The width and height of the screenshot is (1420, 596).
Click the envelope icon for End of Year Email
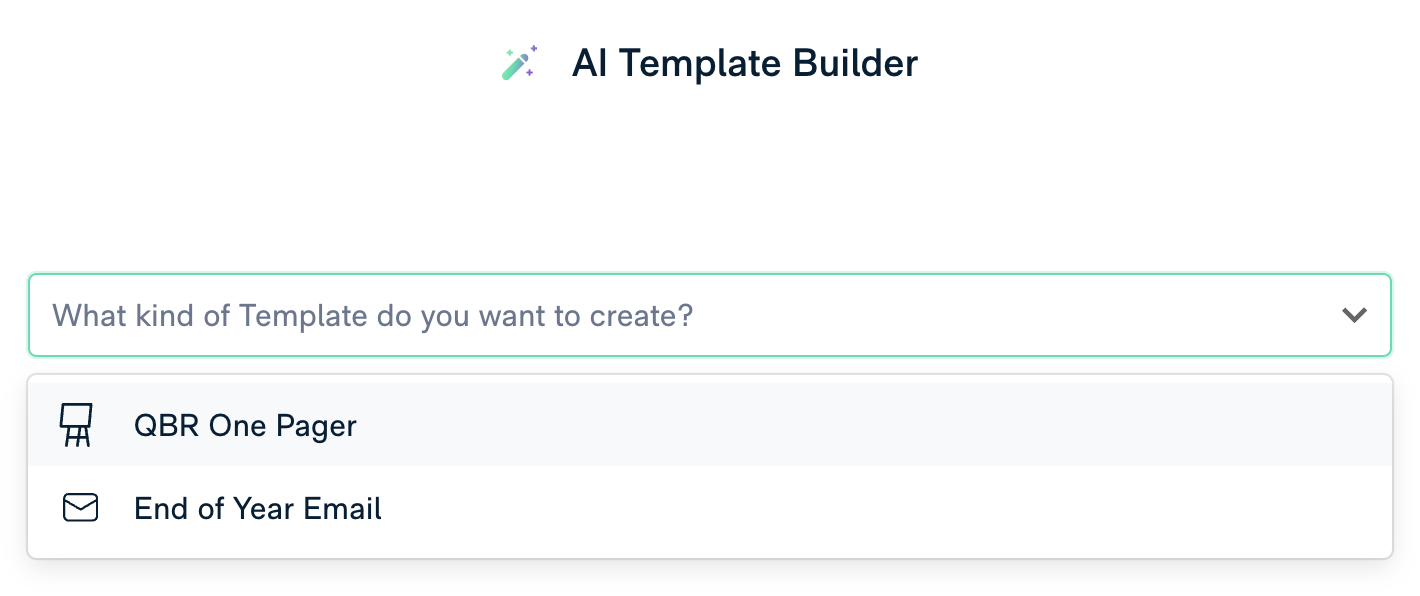coord(80,508)
